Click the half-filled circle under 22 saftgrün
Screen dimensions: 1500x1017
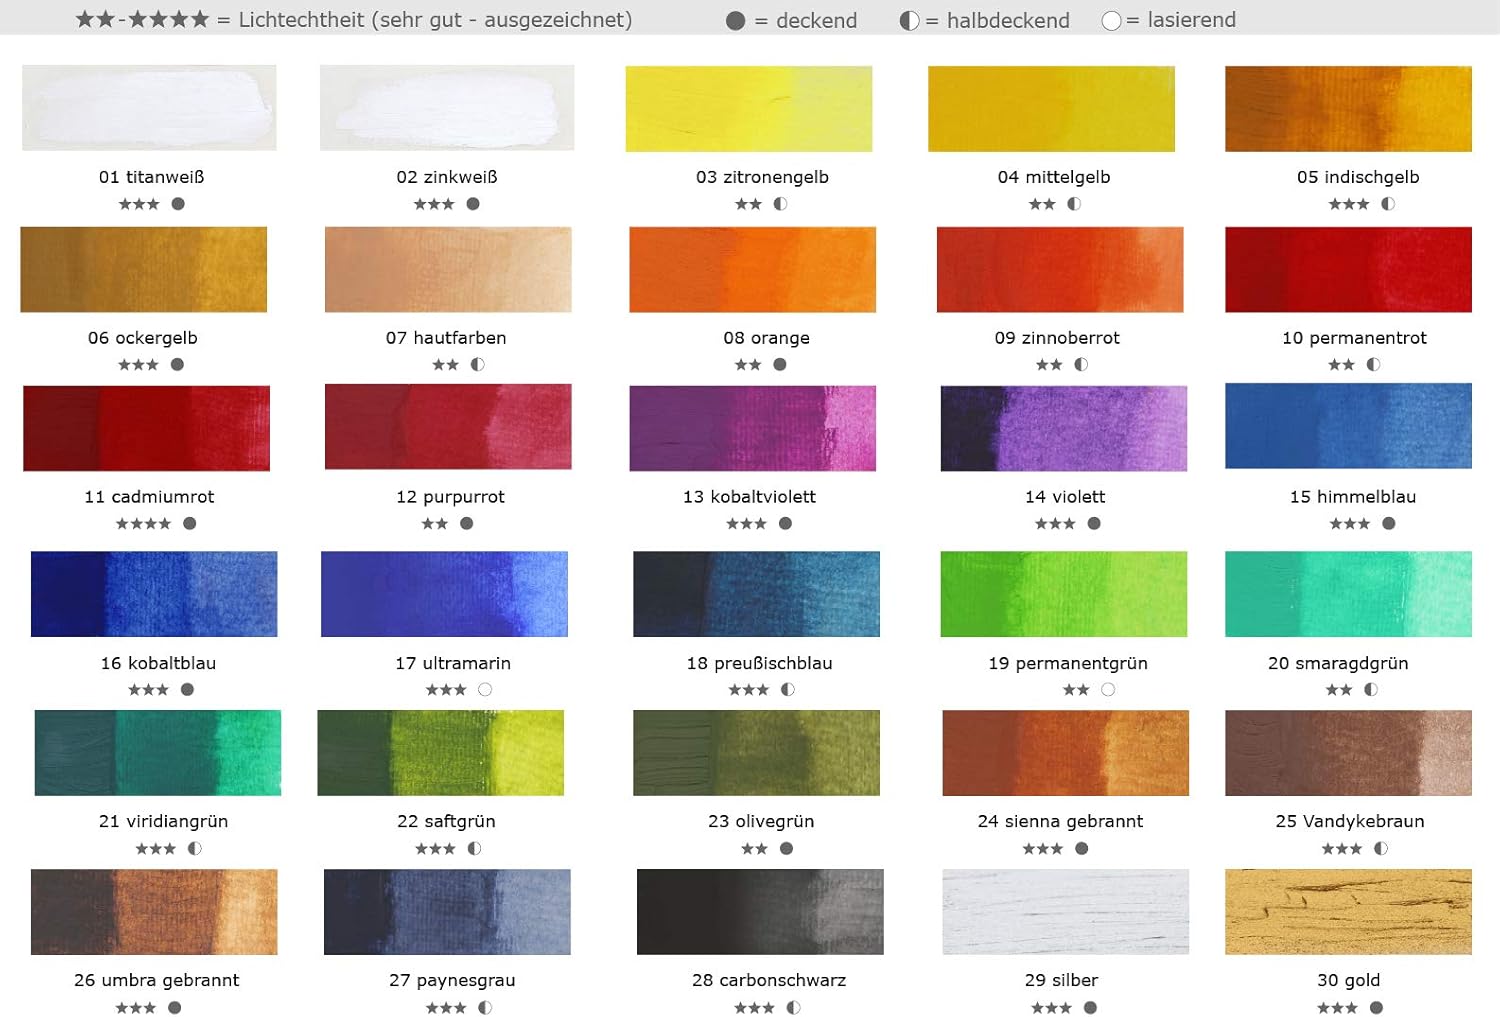pos(474,849)
